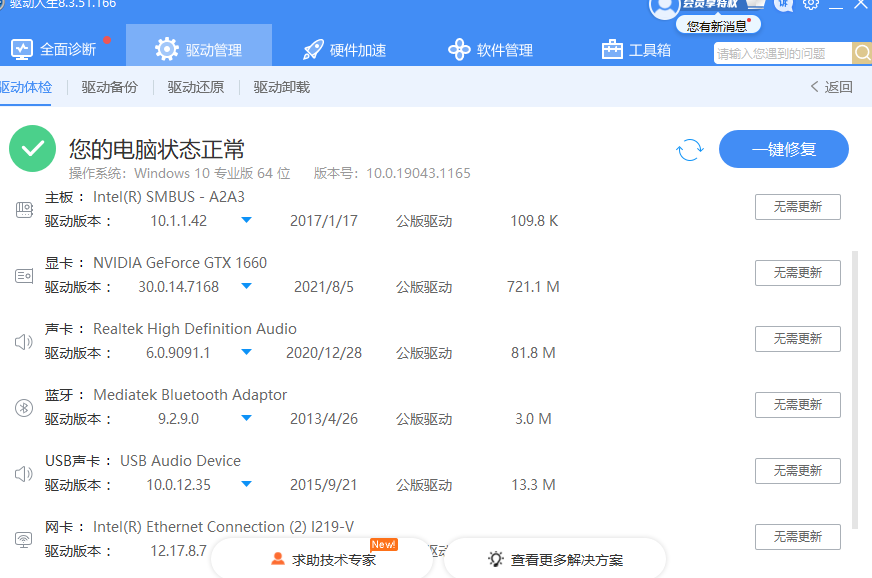Click 无需更新 for Intel Ethernet Connection
872x578 pixels.
click(x=797, y=537)
